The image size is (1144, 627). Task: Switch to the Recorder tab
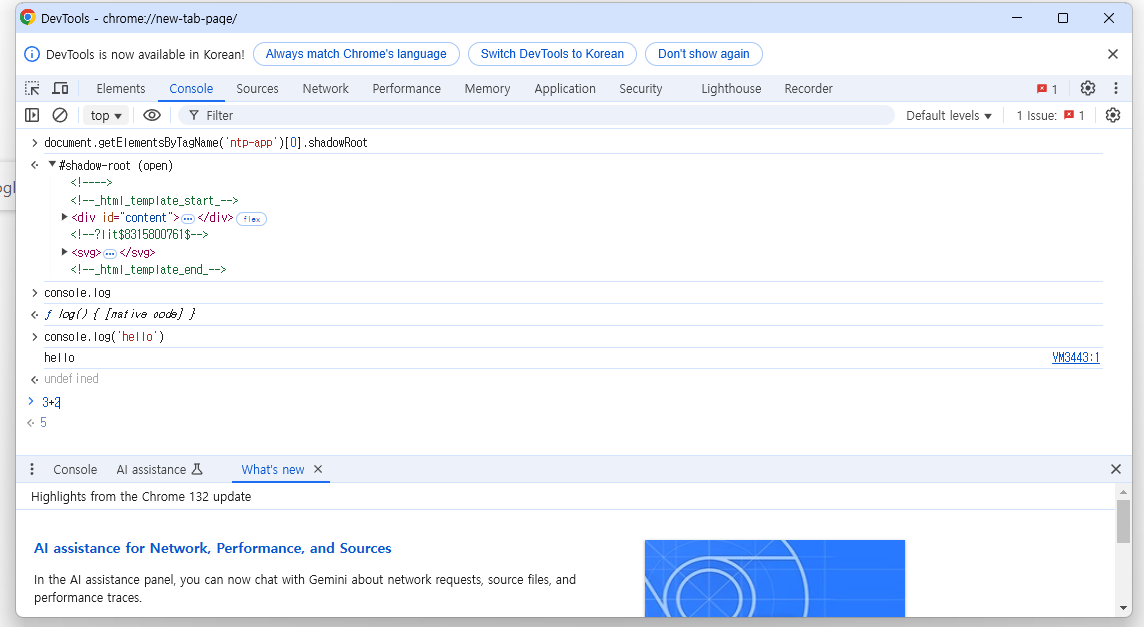click(808, 88)
